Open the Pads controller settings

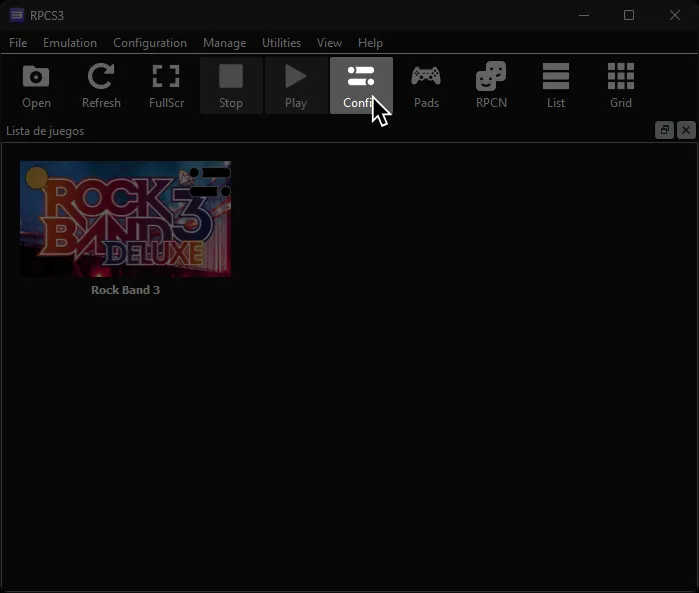pyautogui.click(x=426, y=86)
